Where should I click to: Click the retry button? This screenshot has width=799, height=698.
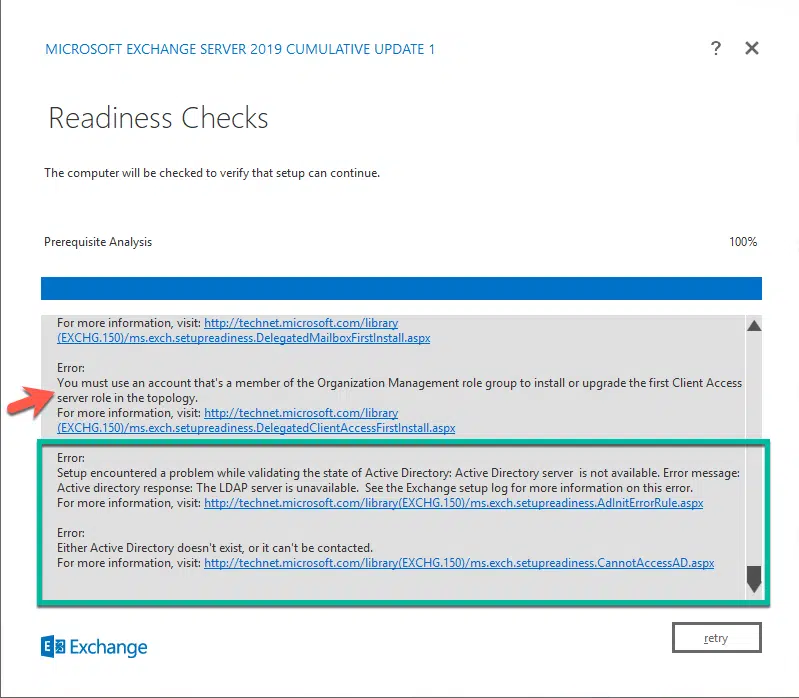point(716,637)
